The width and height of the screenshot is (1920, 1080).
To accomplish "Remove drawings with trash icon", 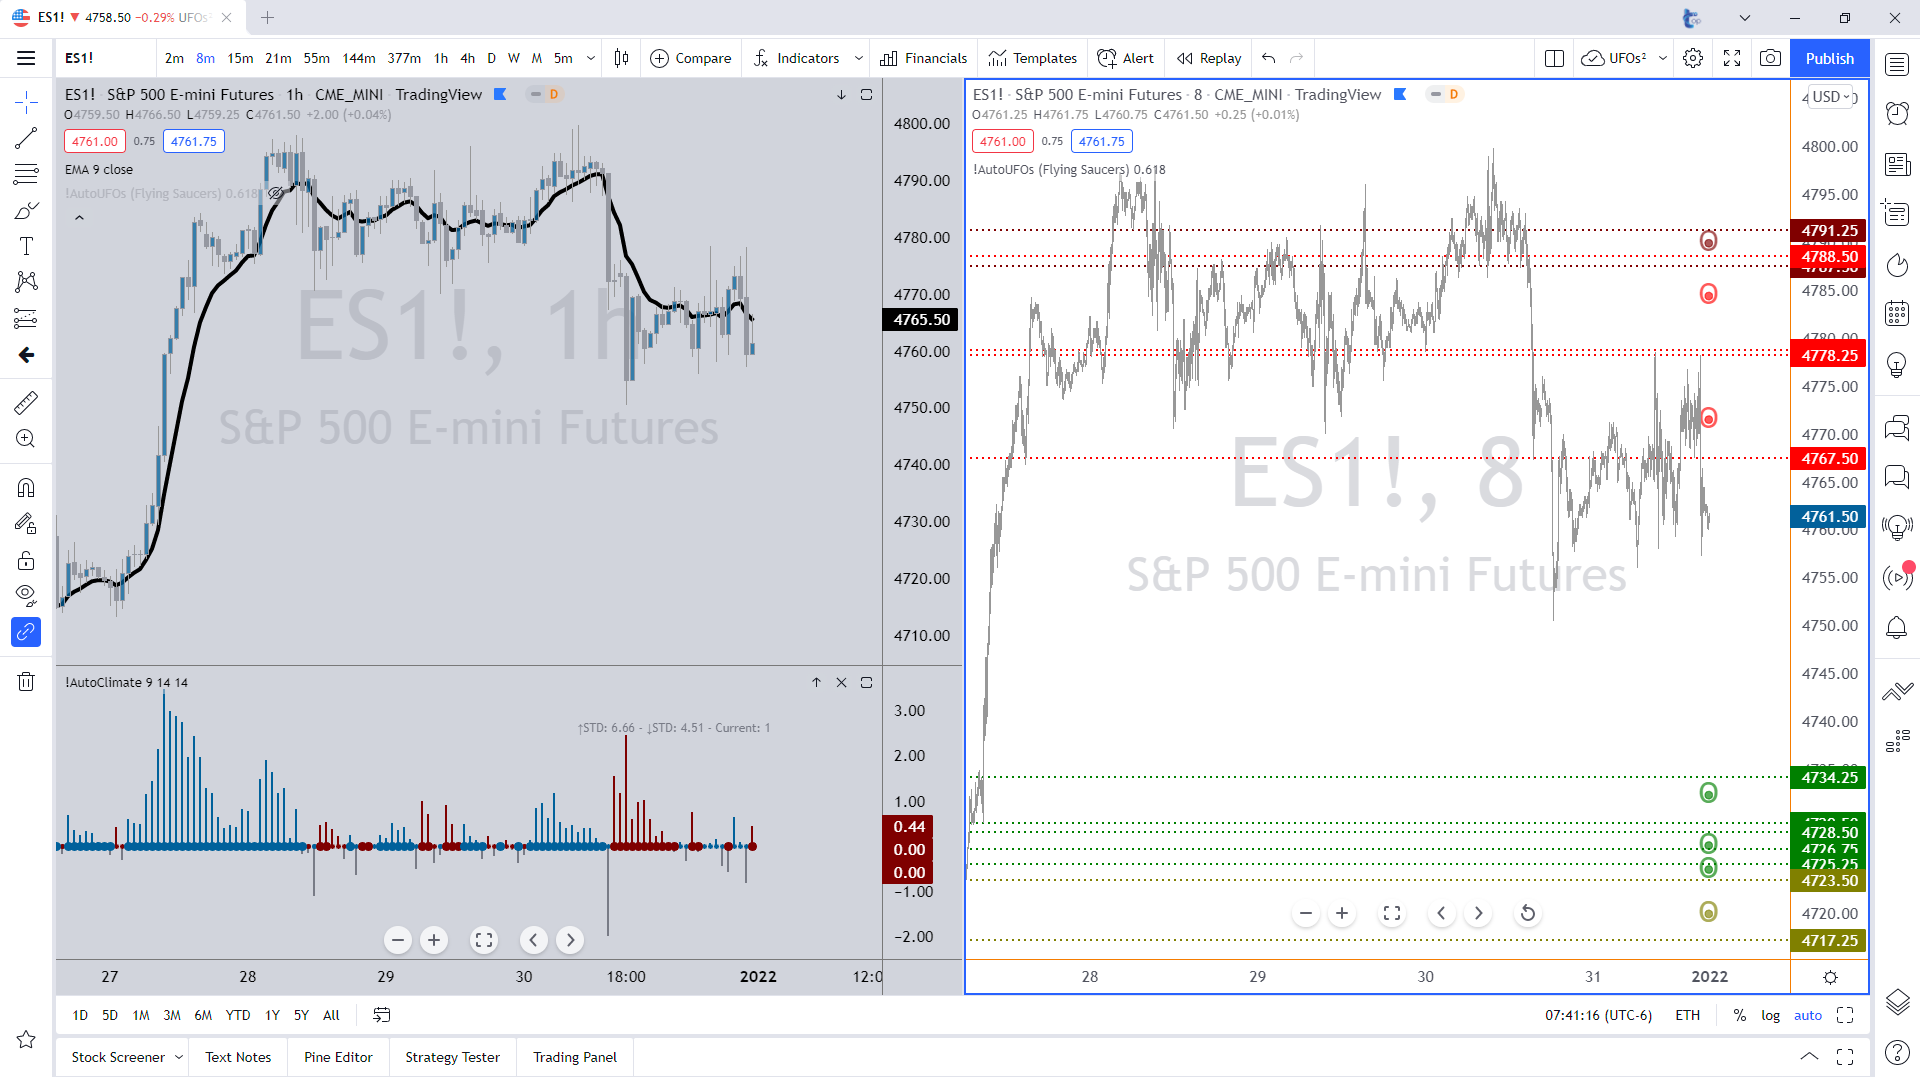I will pyautogui.click(x=26, y=681).
